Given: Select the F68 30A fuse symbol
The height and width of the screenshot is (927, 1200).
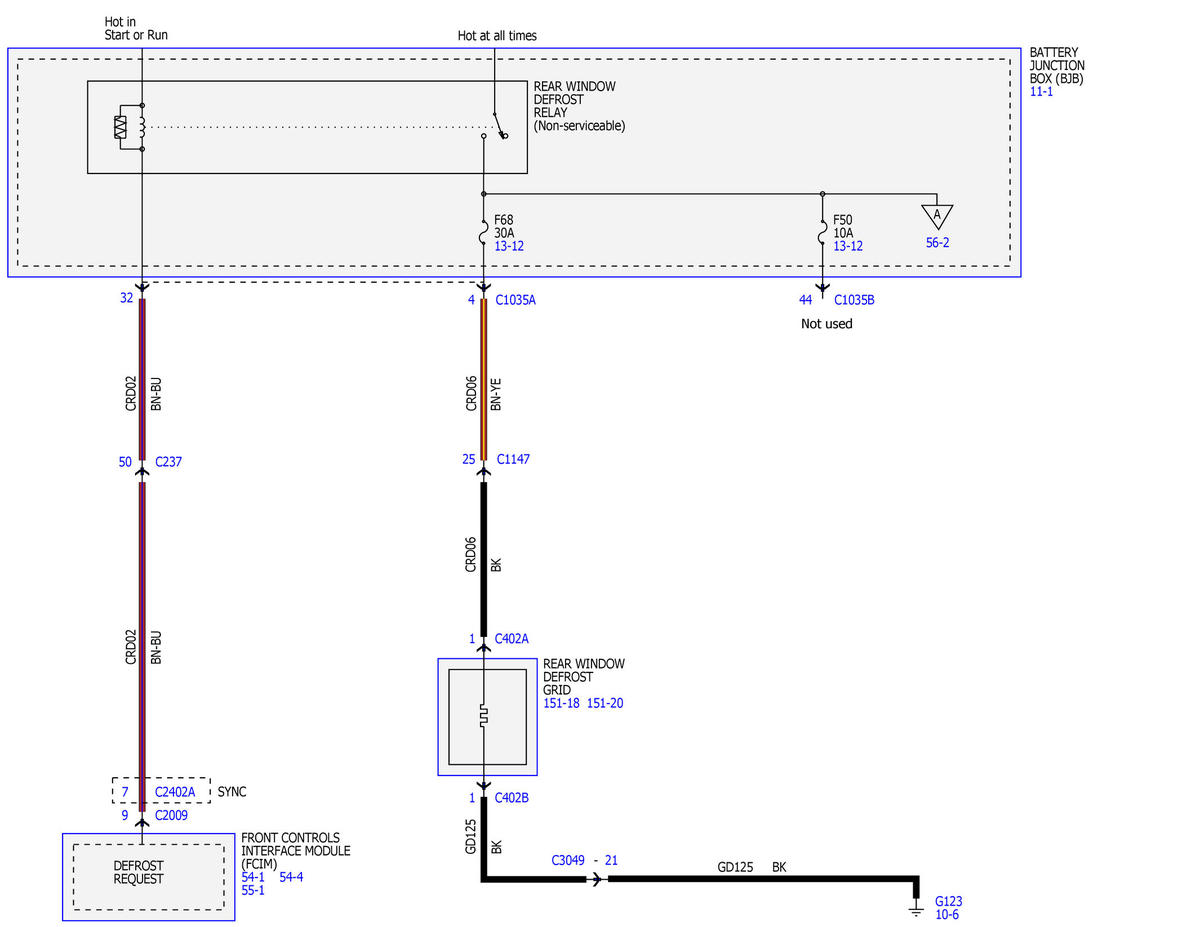Looking at the screenshot, I should coord(484,233).
